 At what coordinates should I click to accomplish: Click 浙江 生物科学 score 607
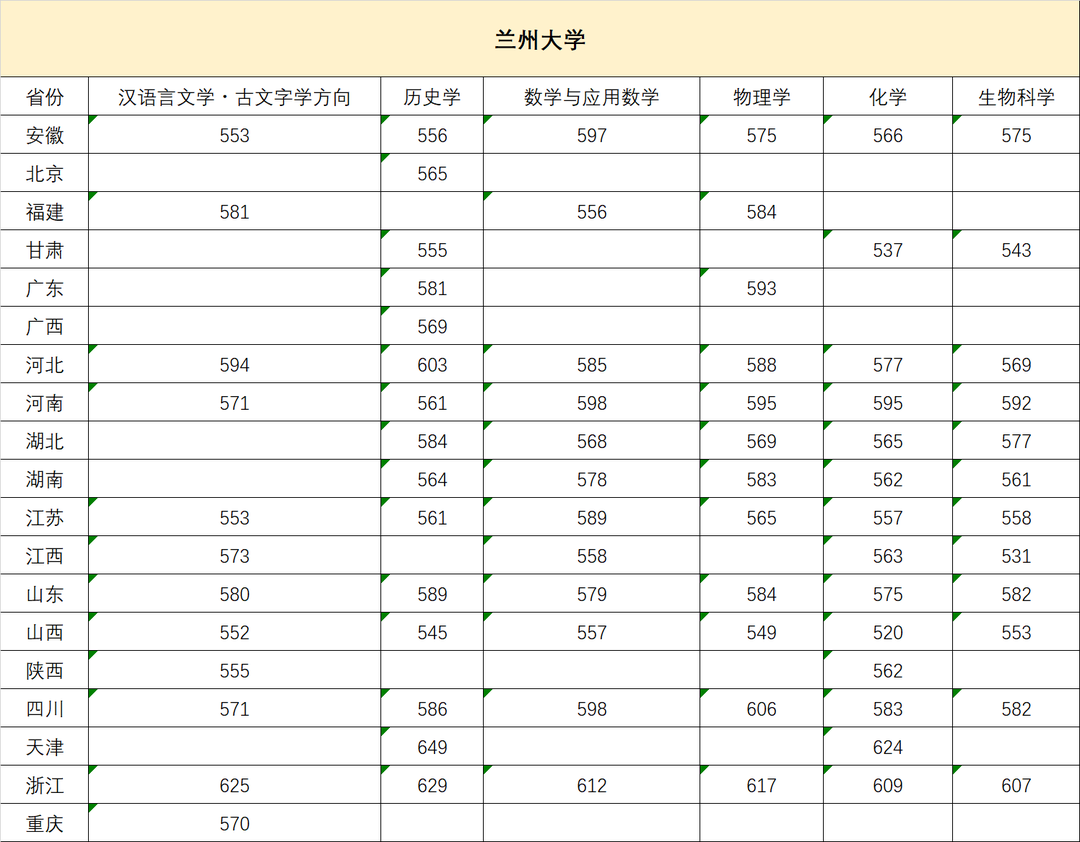[1016, 785]
